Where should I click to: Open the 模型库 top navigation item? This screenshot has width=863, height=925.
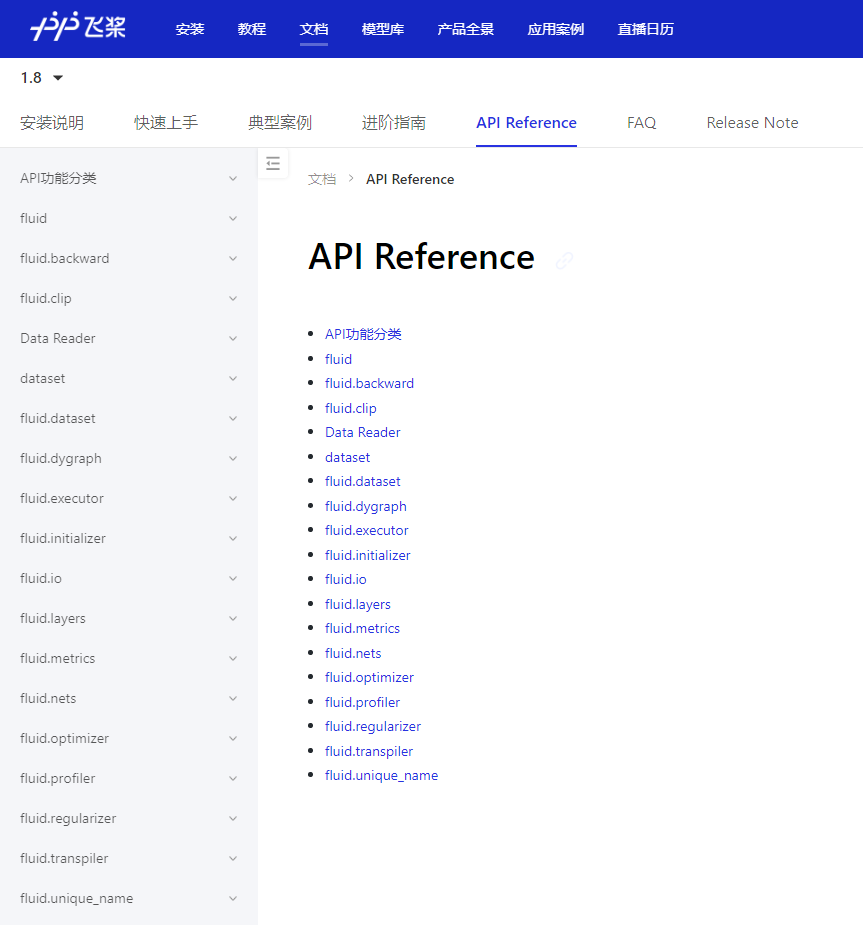coord(383,29)
